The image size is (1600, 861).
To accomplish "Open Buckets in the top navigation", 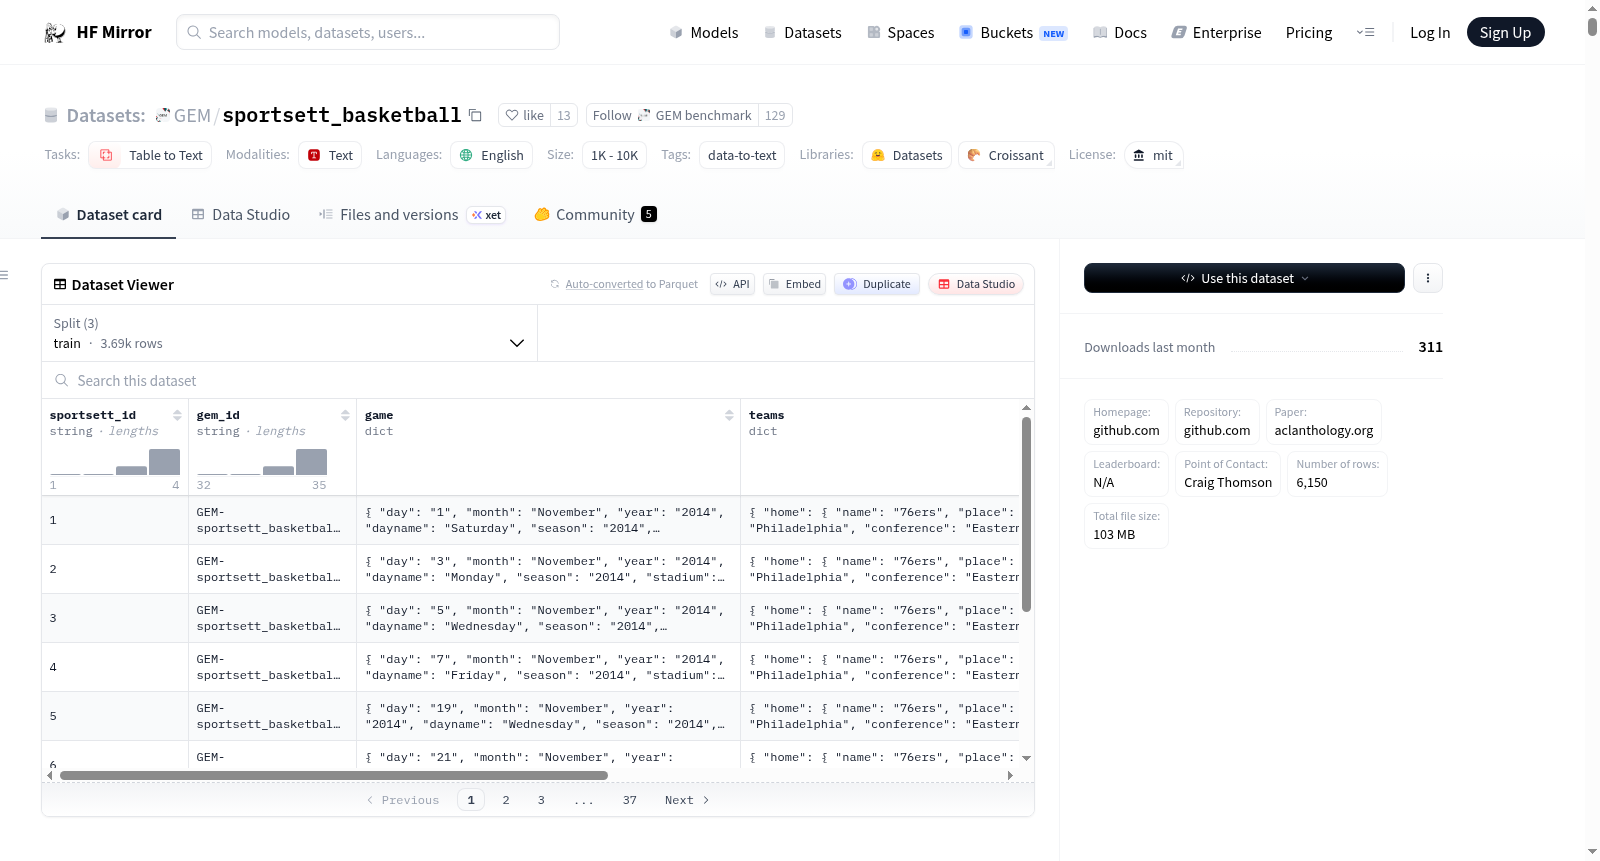I will [x=1013, y=33].
